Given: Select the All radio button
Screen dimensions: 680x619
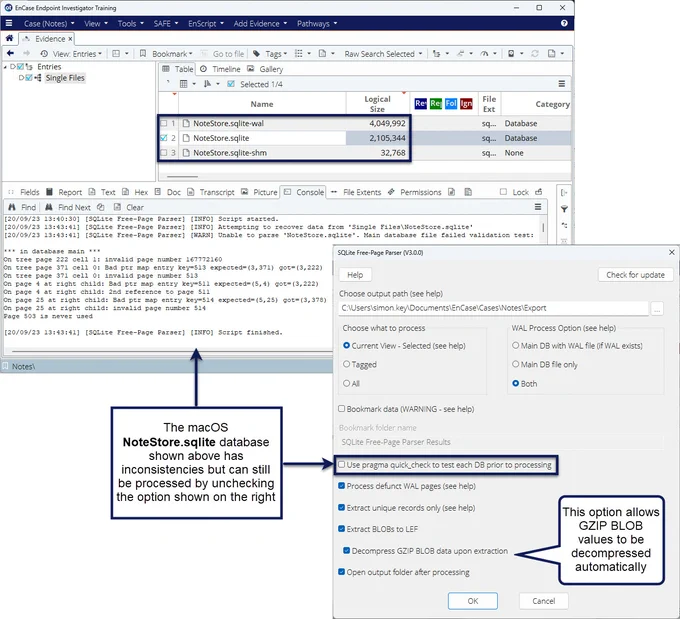Looking at the screenshot, I should click(346, 383).
